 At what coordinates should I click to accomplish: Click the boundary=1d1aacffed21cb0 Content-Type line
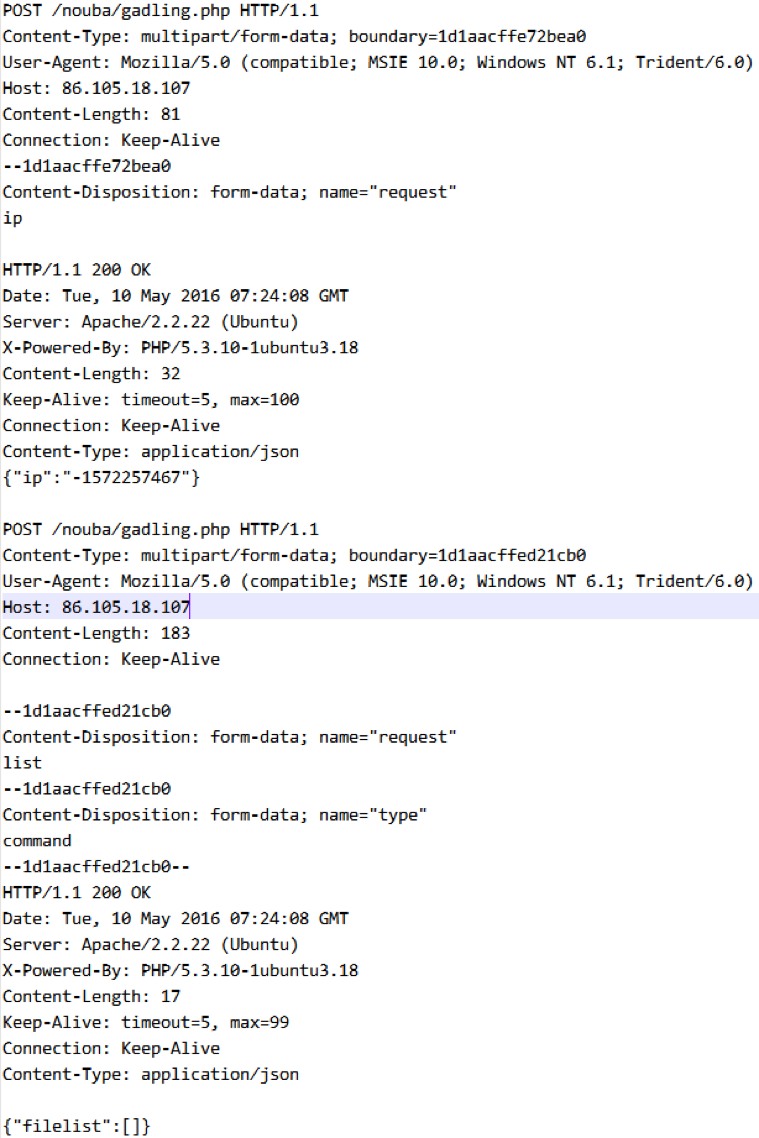(294, 556)
